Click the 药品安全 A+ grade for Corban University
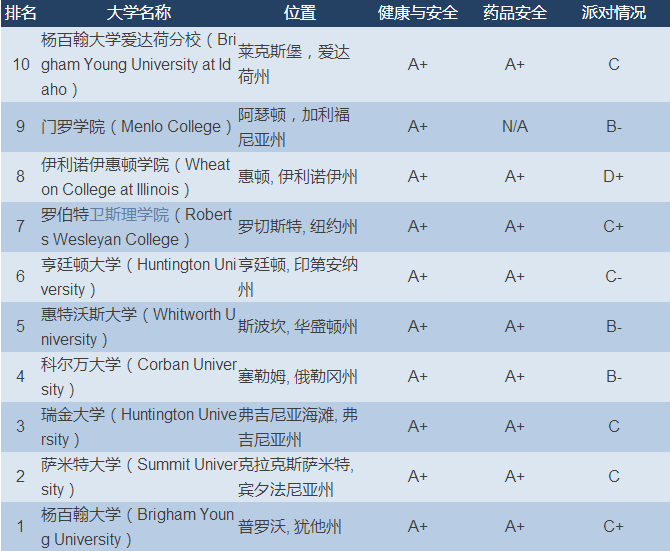Viewport: 670px width, 551px height. click(515, 377)
